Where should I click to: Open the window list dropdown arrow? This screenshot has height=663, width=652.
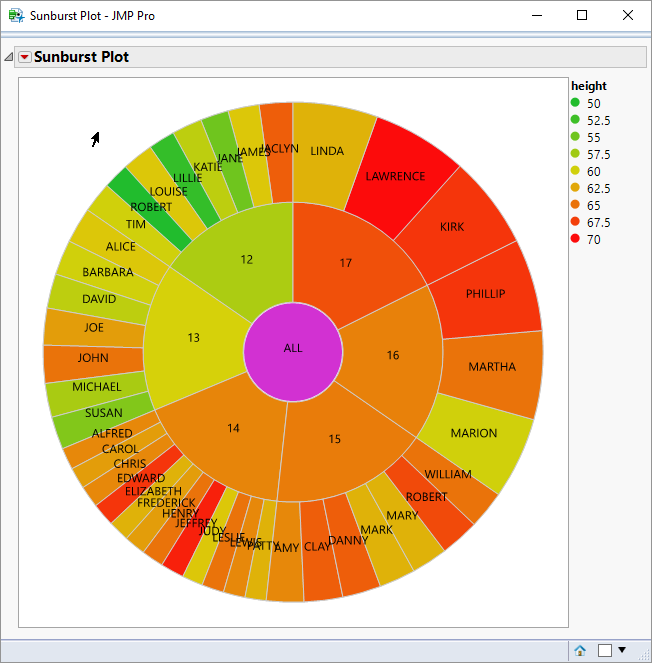point(622,649)
